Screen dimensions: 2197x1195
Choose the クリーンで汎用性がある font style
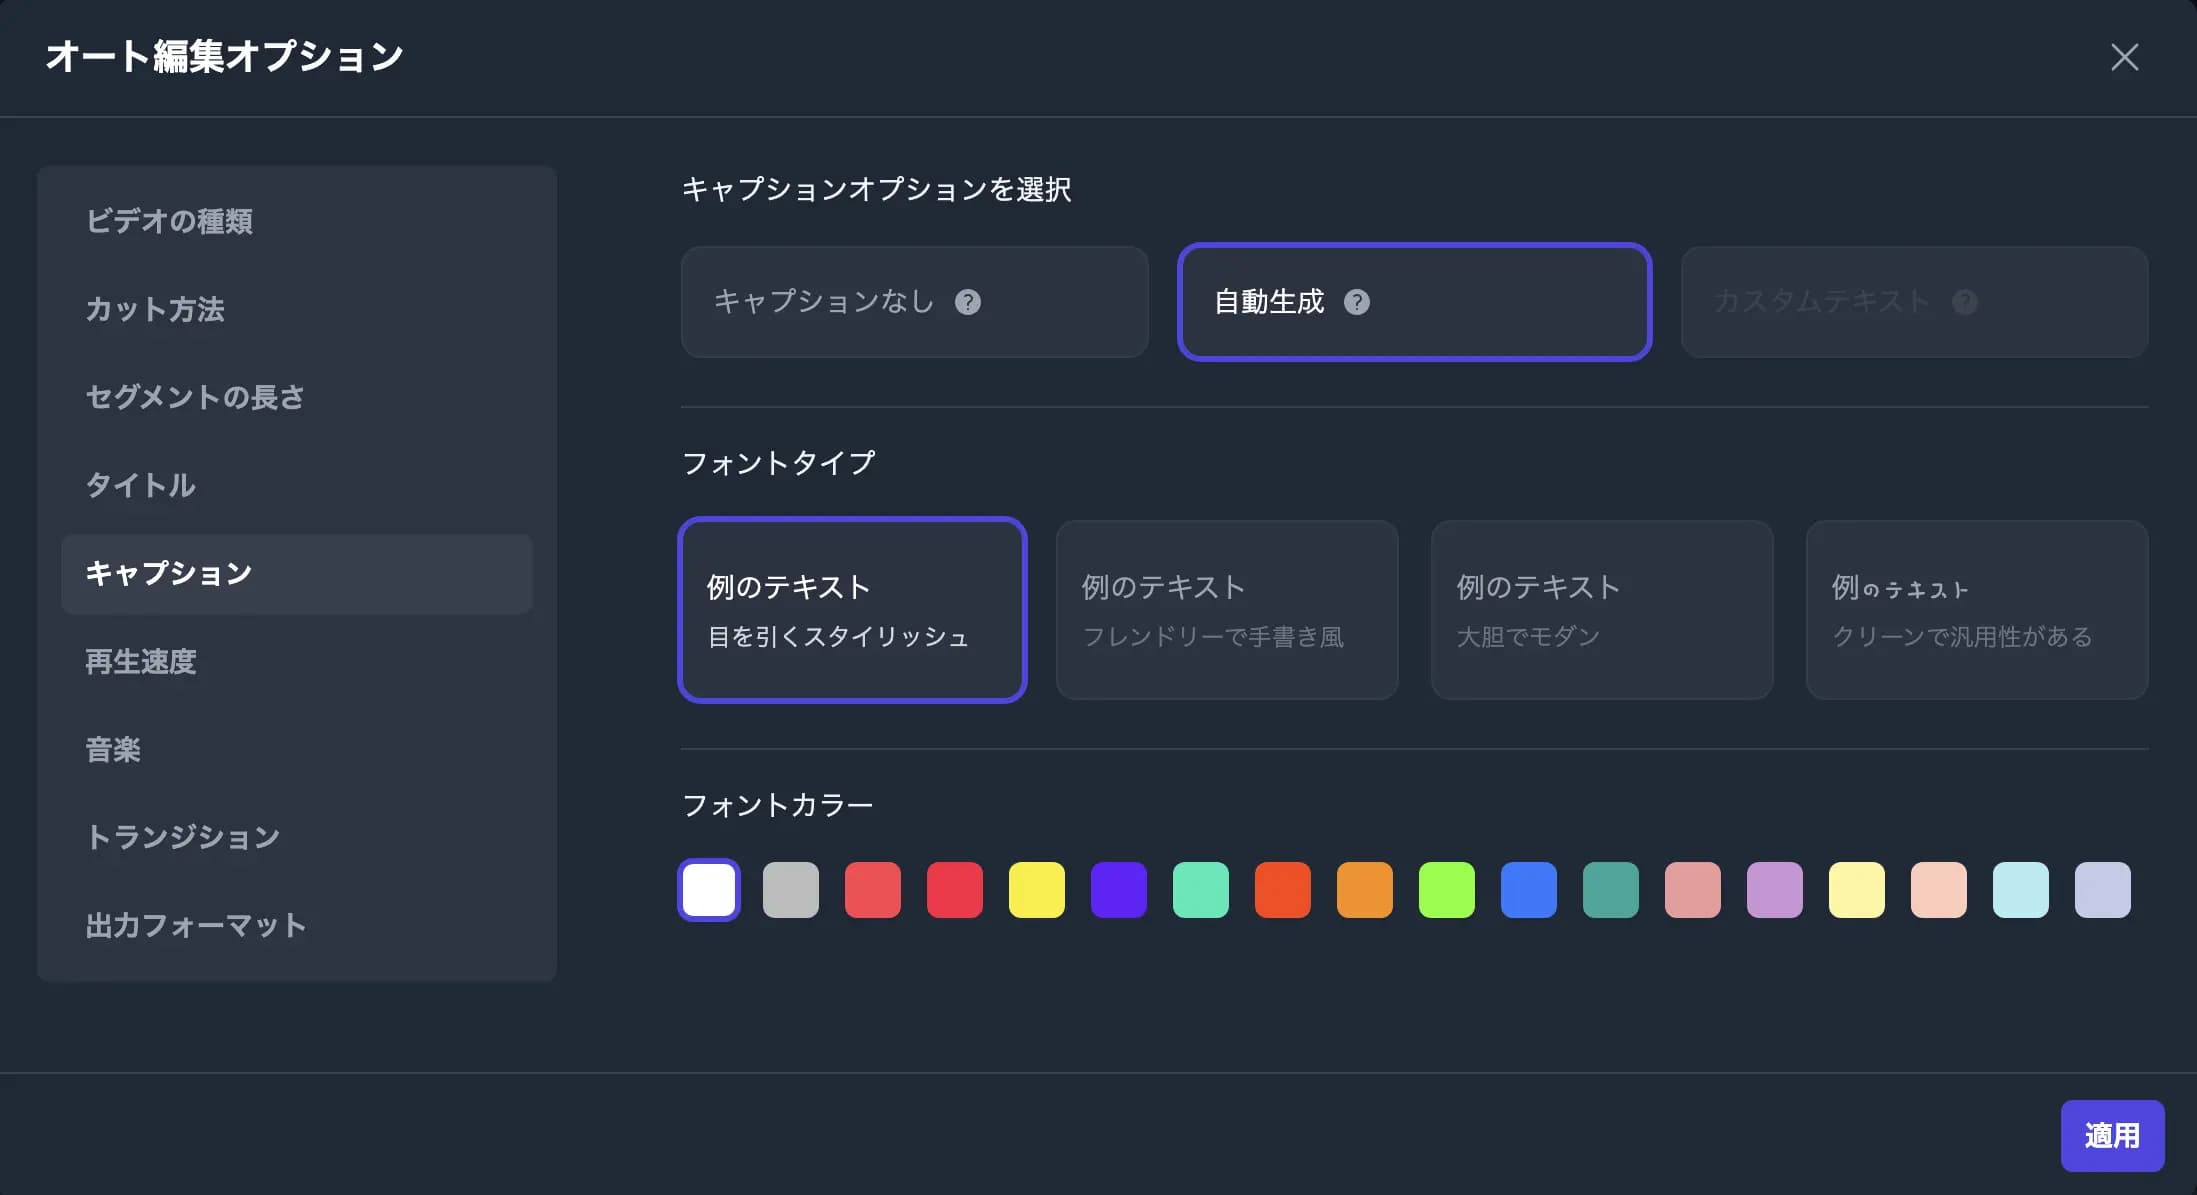click(x=1976, y=610)
